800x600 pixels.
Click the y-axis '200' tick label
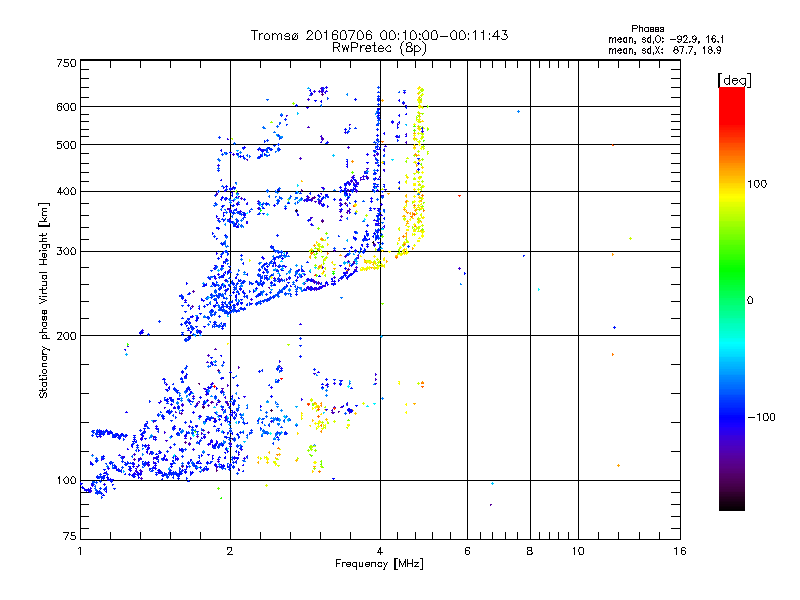point(66,336)
